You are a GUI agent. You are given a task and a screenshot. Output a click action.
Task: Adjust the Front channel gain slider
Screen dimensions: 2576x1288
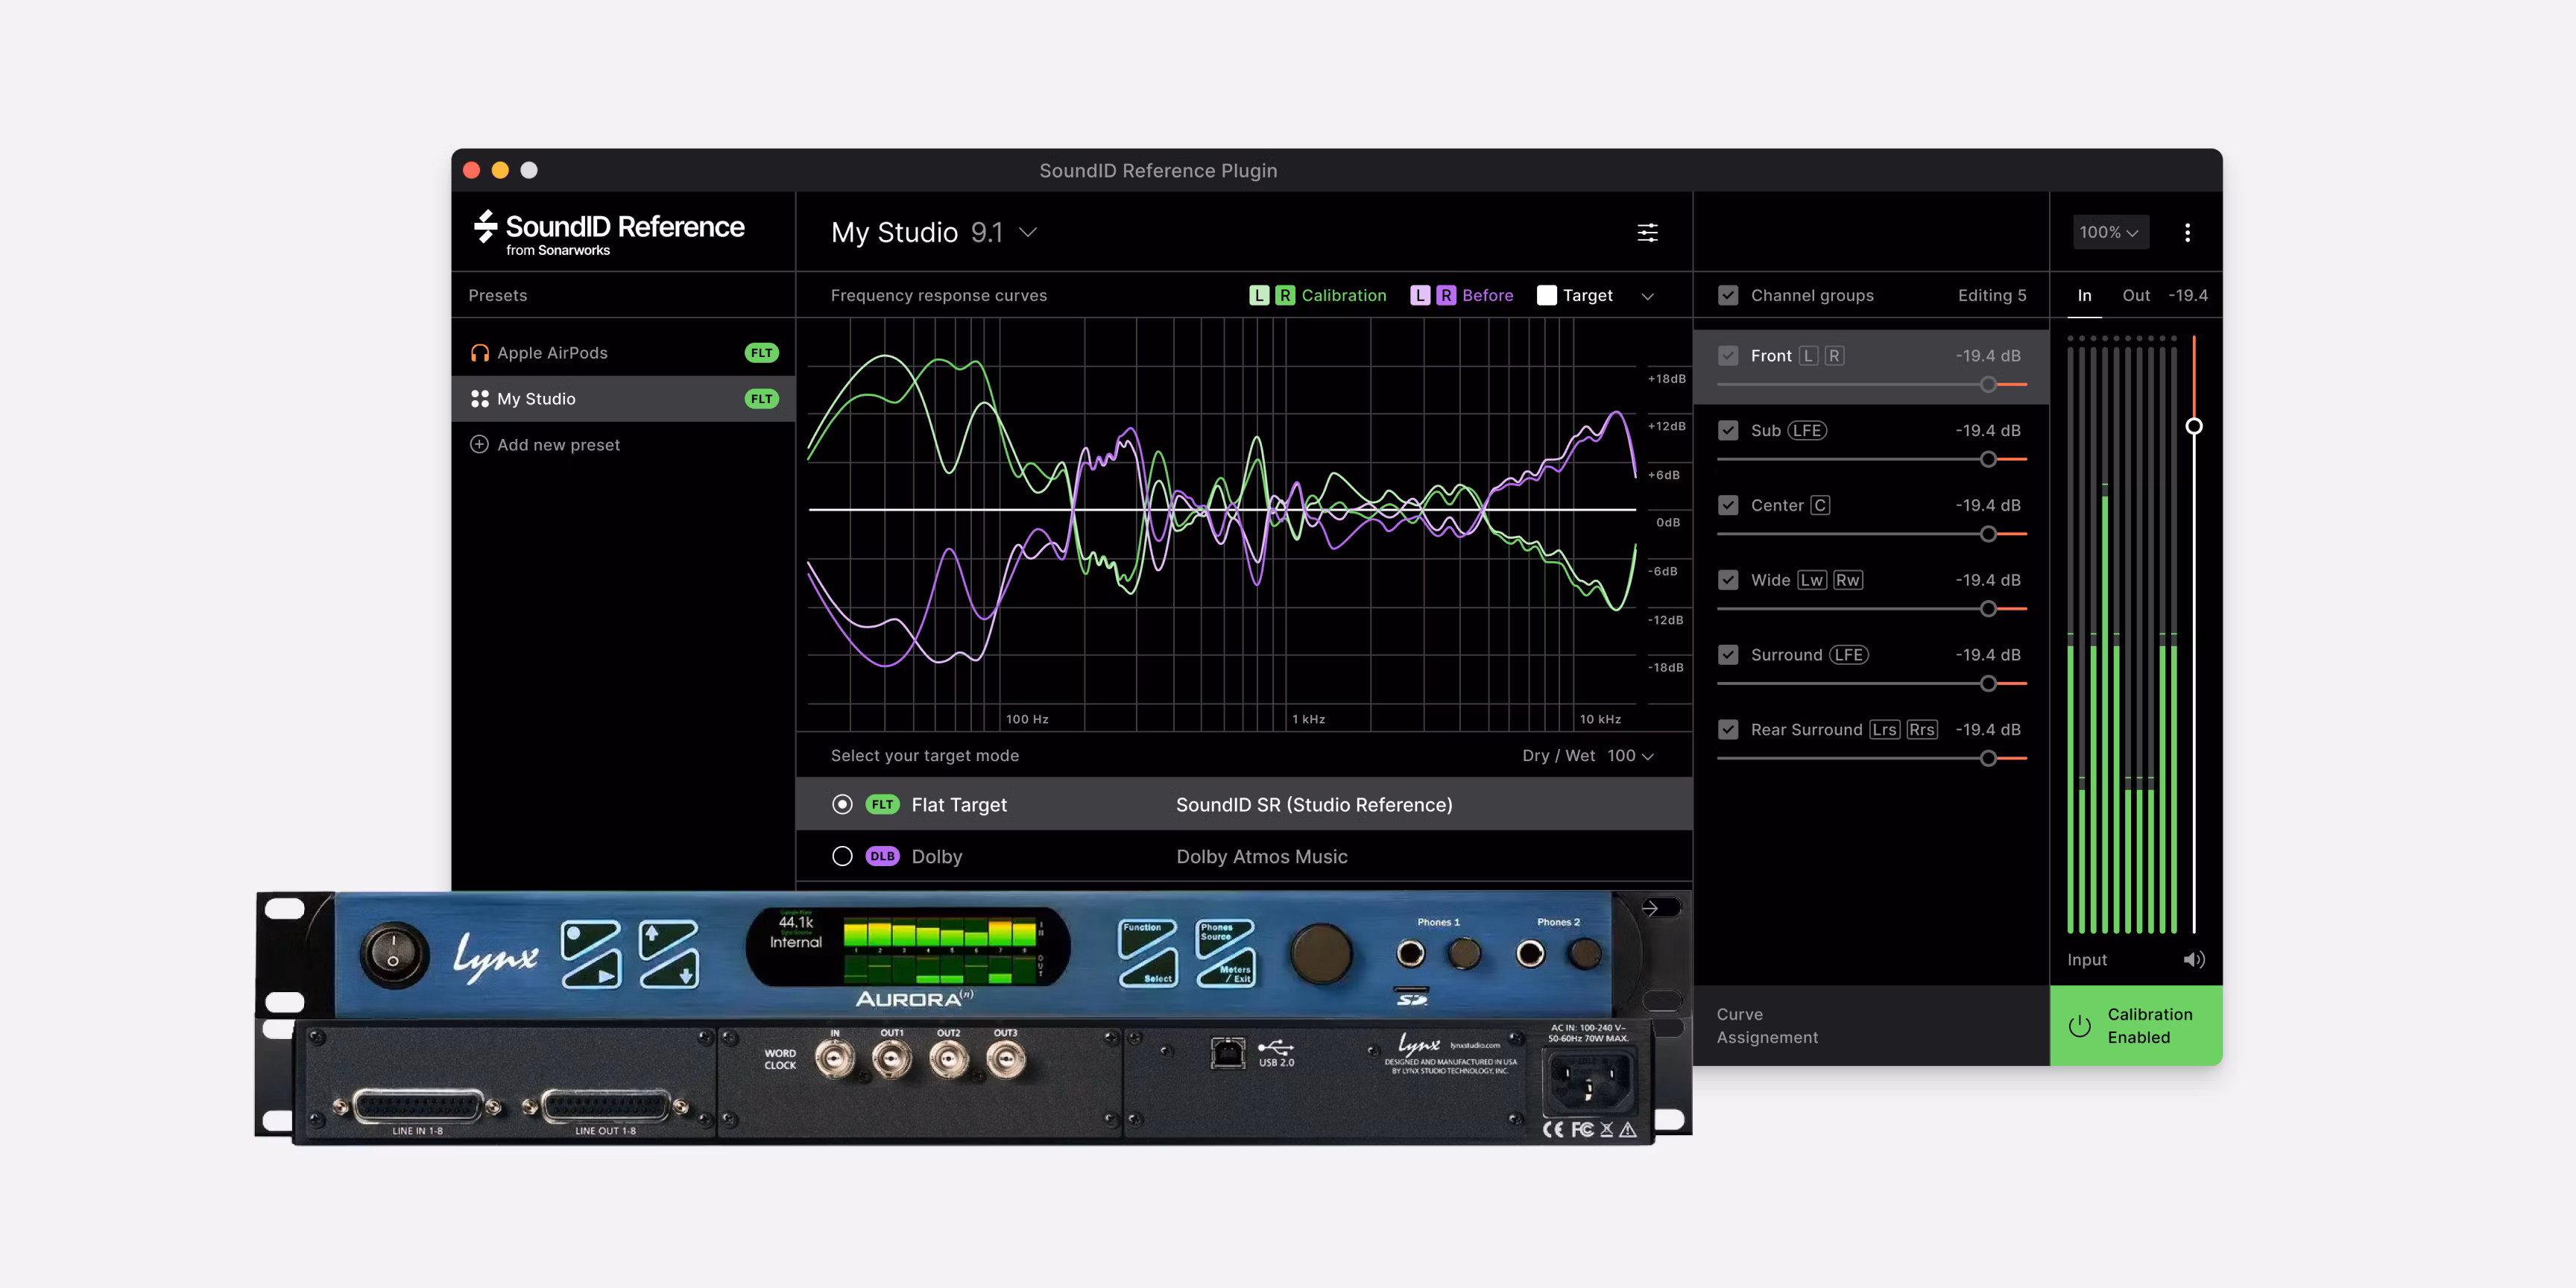tap(1988, 384)
